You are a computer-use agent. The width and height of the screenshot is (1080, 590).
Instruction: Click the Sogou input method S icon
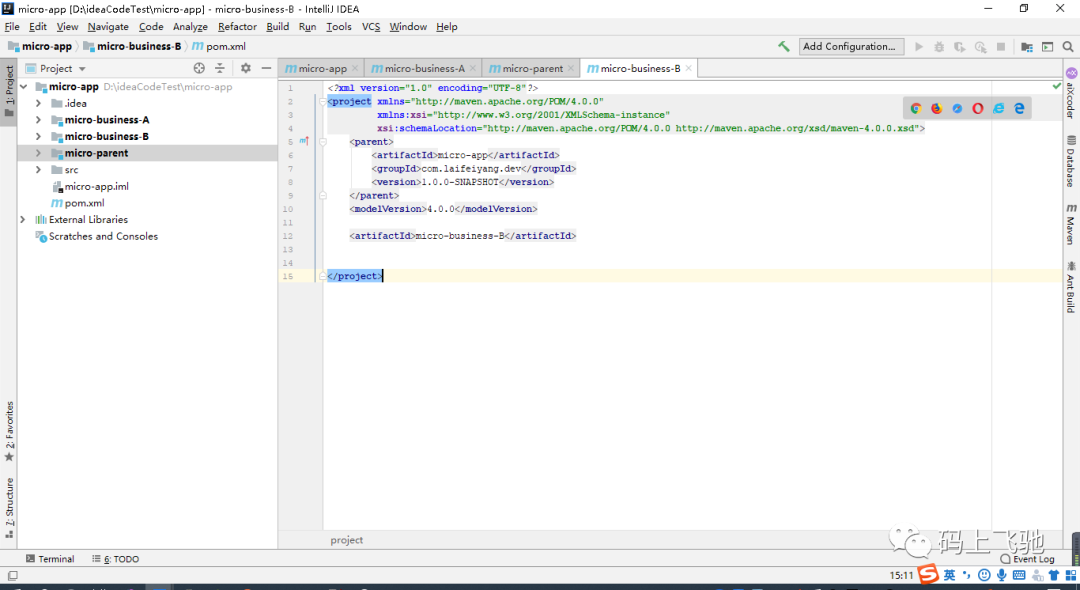928,574
